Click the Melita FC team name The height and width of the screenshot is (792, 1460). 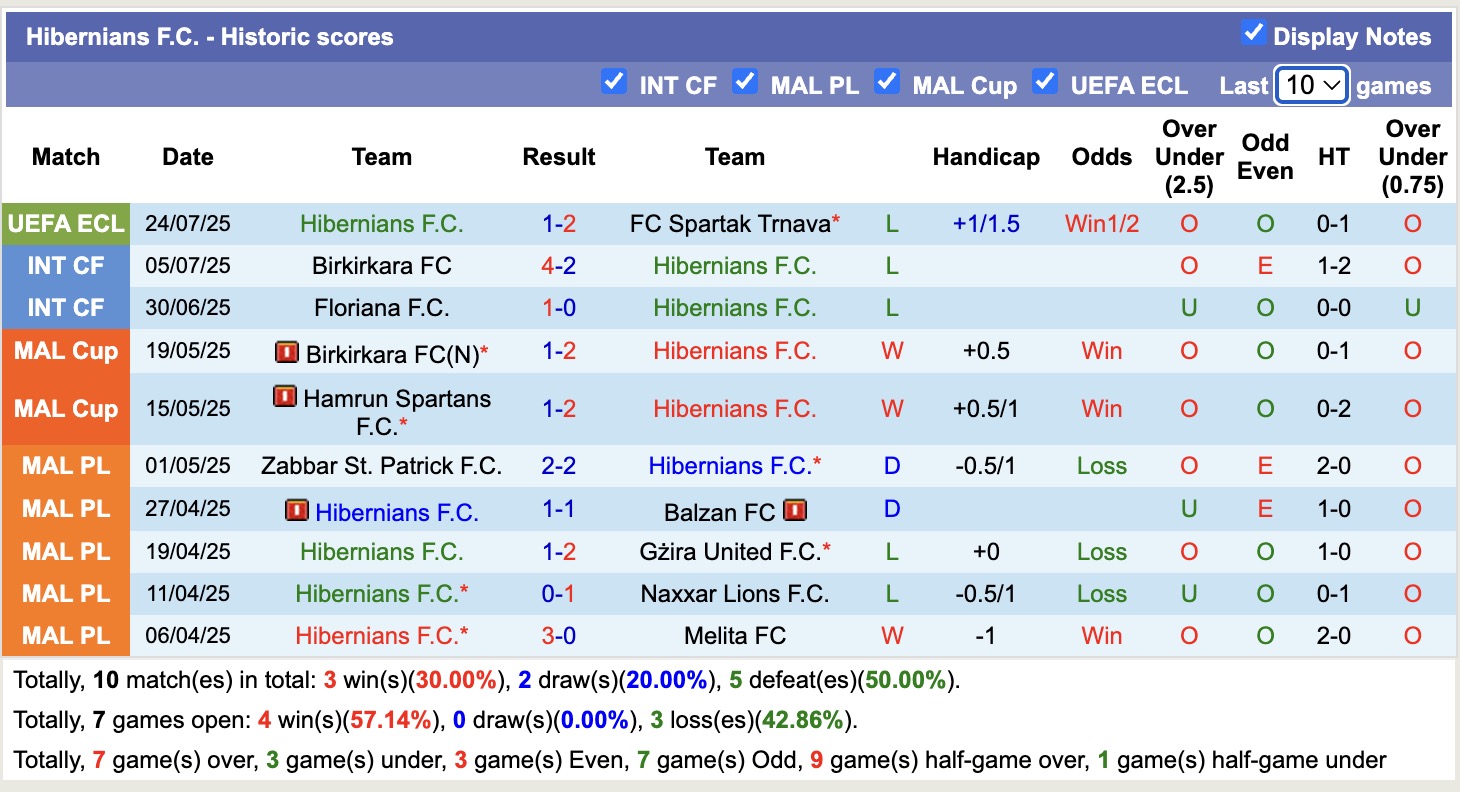point(735,636)
